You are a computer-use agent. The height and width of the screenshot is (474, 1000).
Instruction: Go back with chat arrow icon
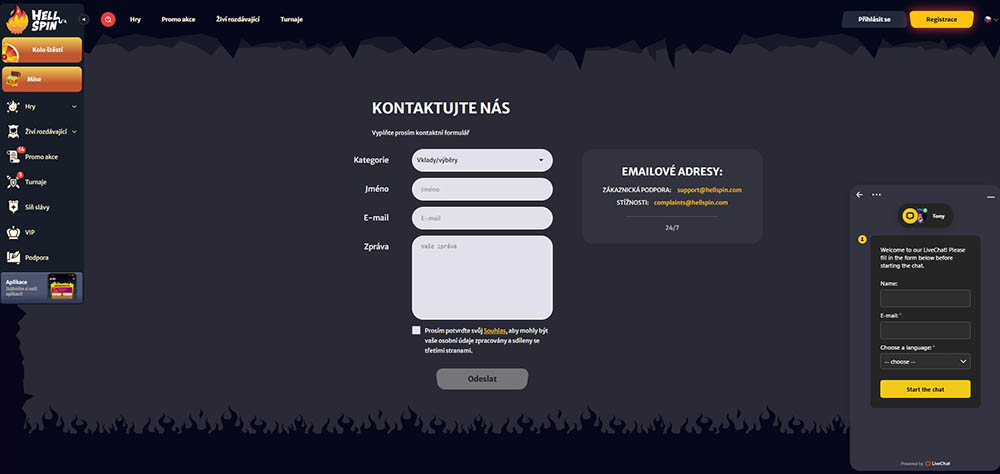[859, 195]
